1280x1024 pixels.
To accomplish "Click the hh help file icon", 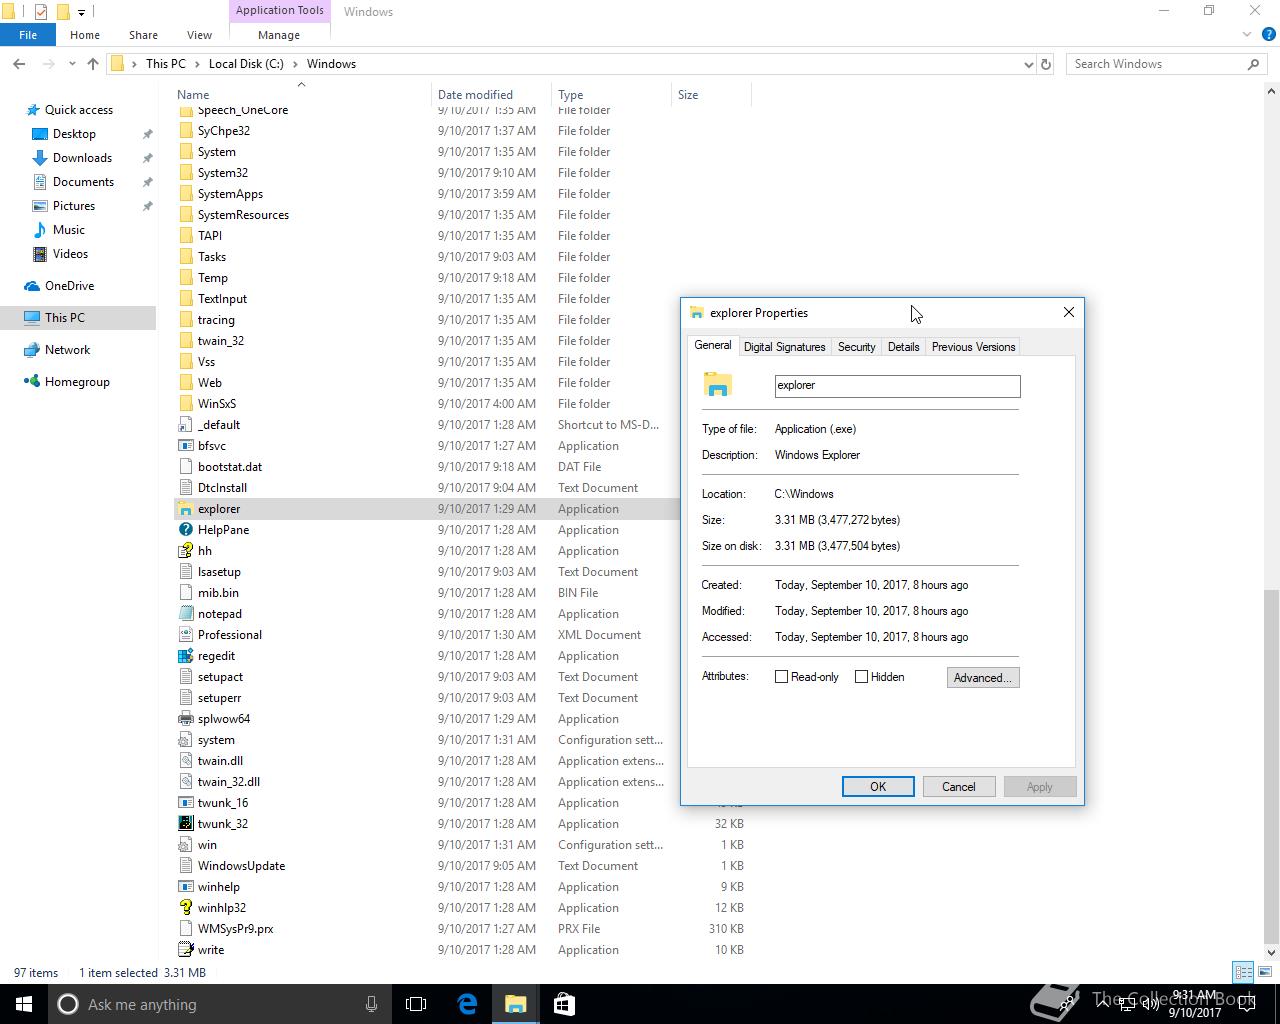I will 185,551.
